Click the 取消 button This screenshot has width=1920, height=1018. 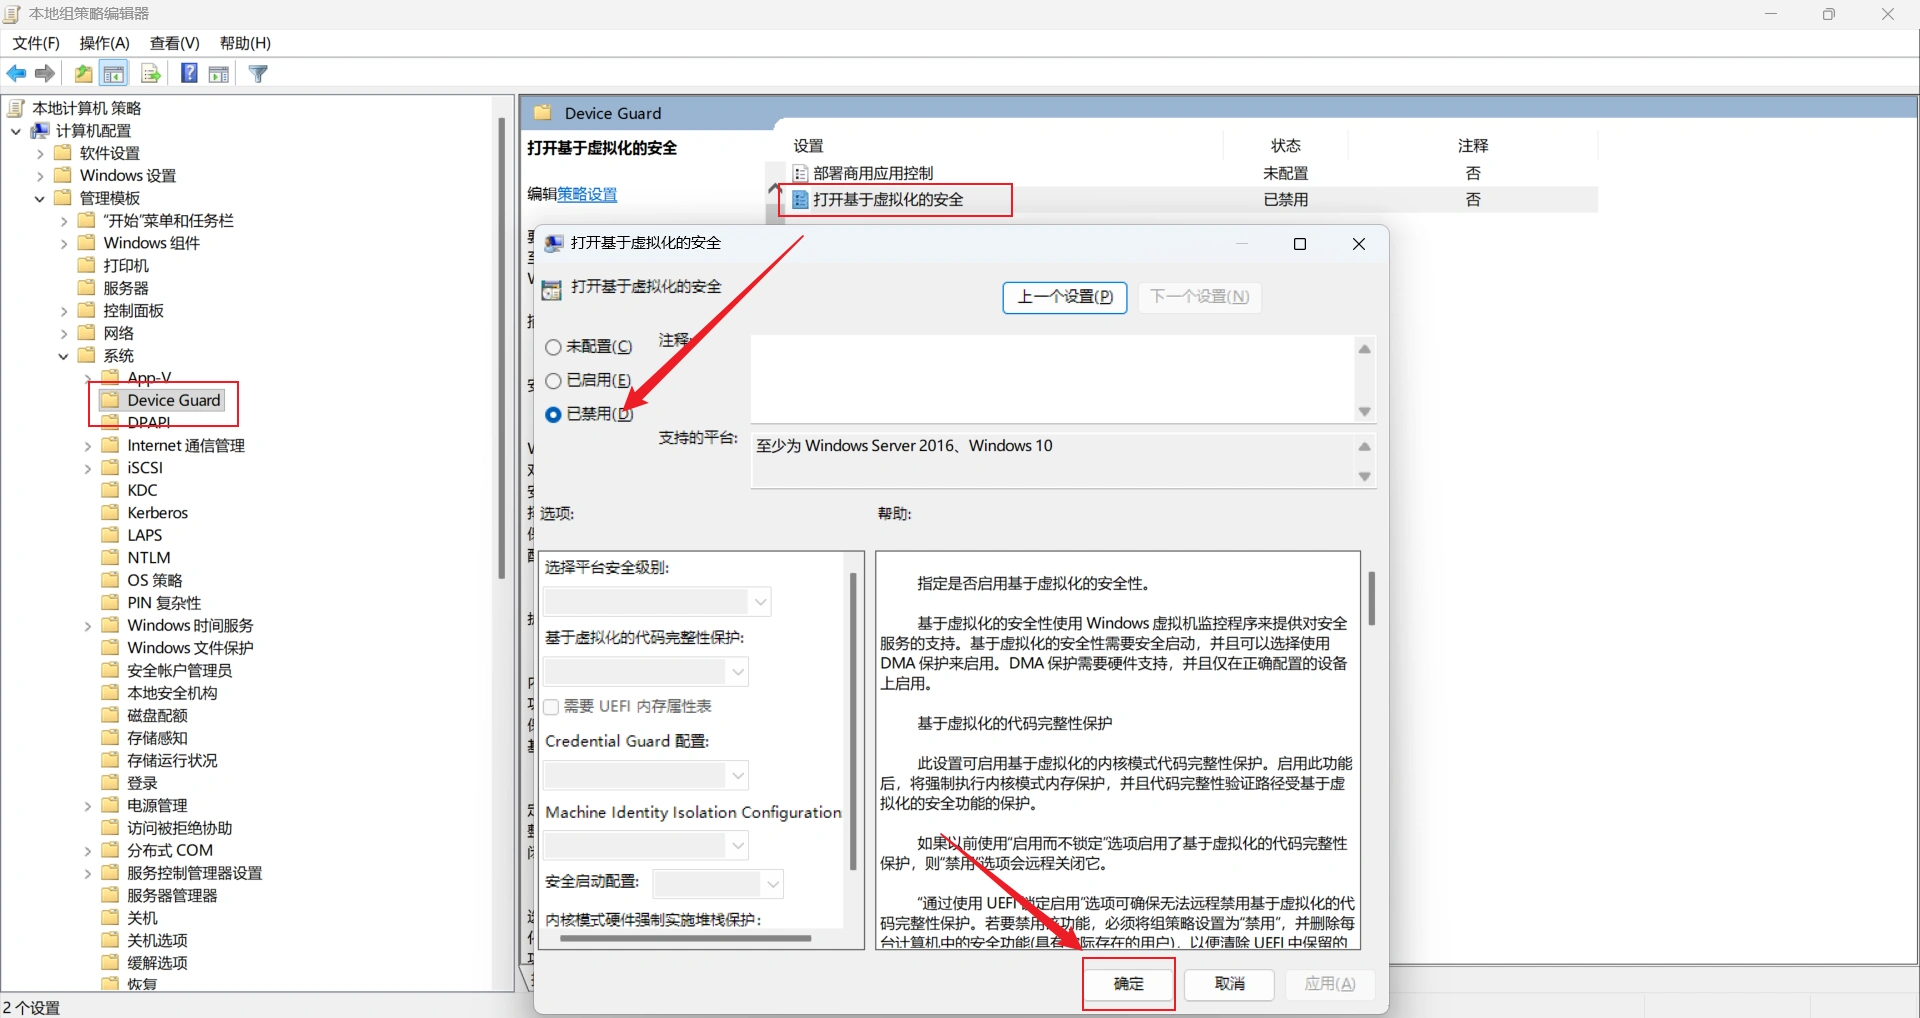[x=1230, y=984]
